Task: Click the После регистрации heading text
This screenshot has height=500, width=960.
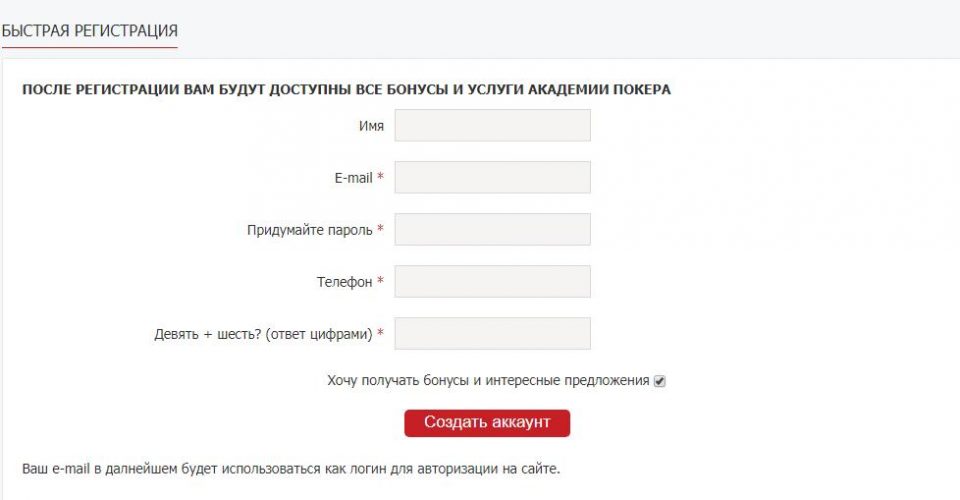Action: 346,89
